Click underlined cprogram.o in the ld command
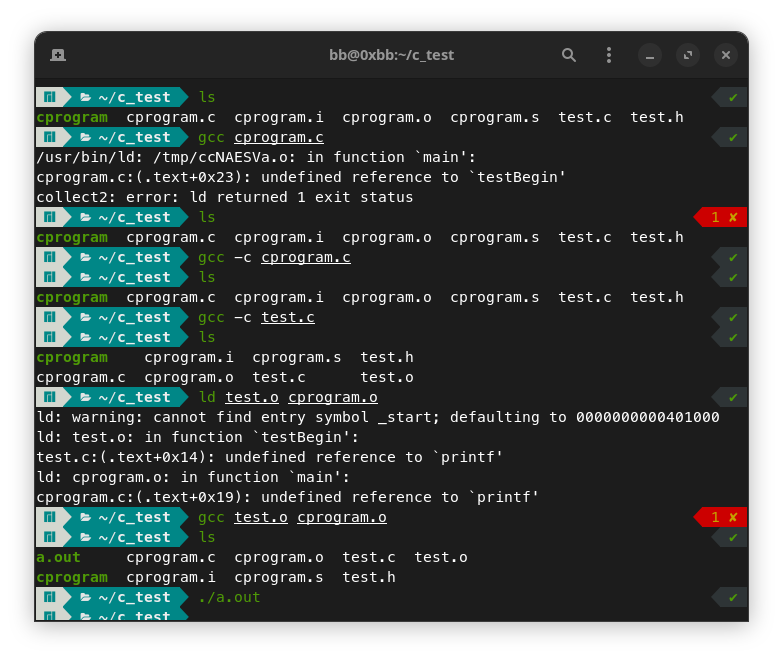Viewport: 783px width, 659px height. click(x=332, y=397)
